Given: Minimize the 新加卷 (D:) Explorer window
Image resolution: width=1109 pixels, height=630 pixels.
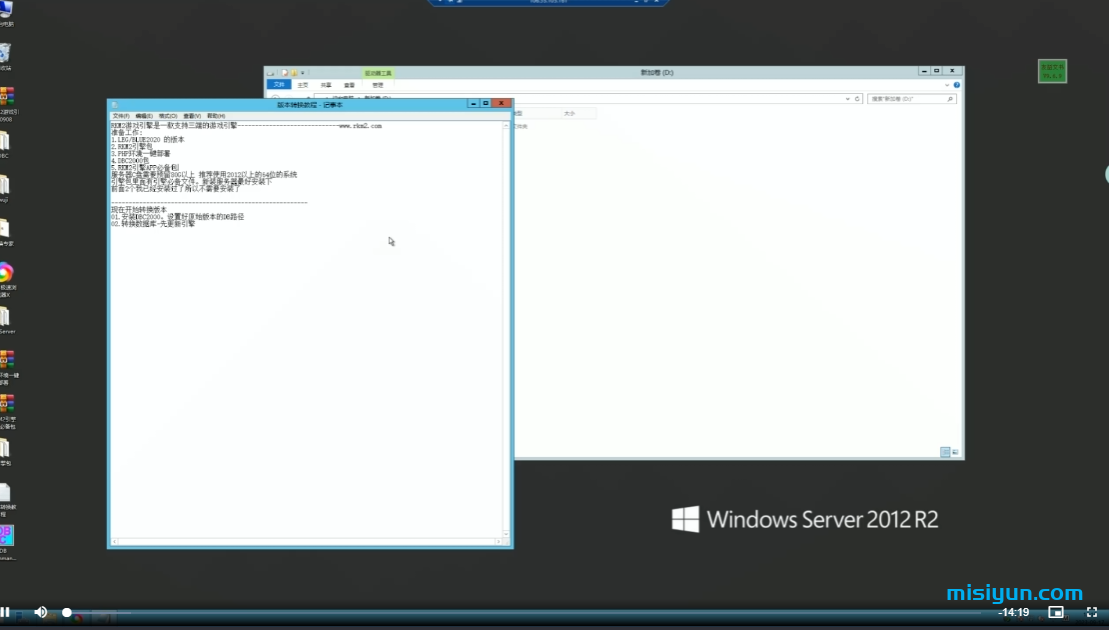Looking at the screenshot, I should click(924, 71).
